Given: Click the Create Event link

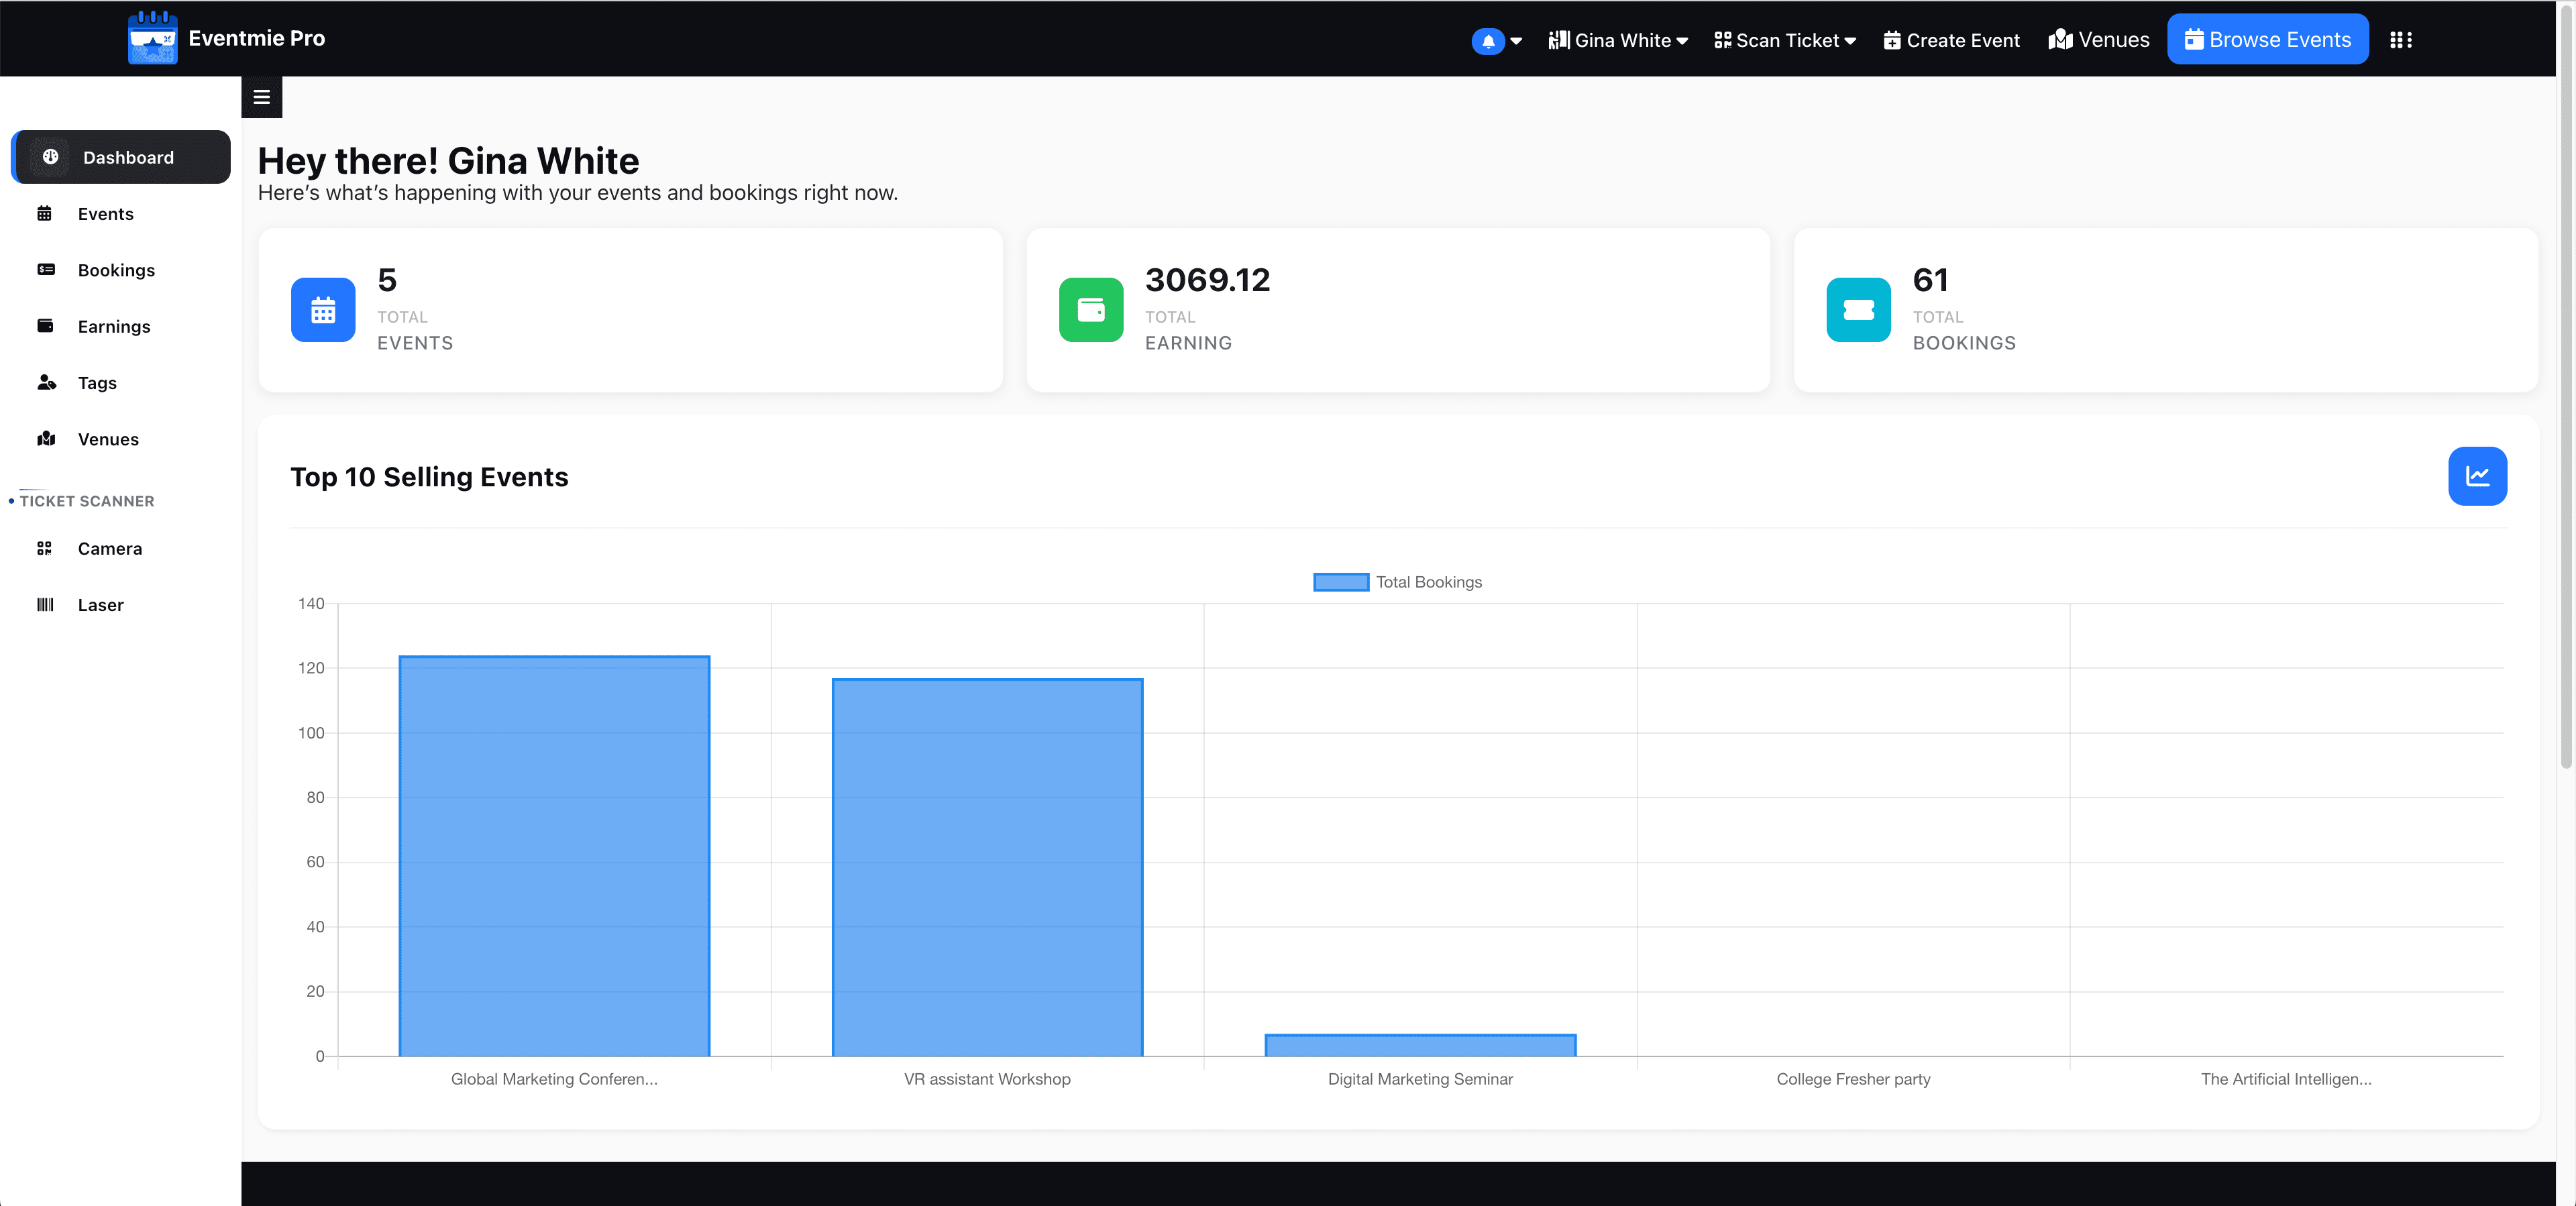Looking at the screenshot, I should tap(1951, 40).
